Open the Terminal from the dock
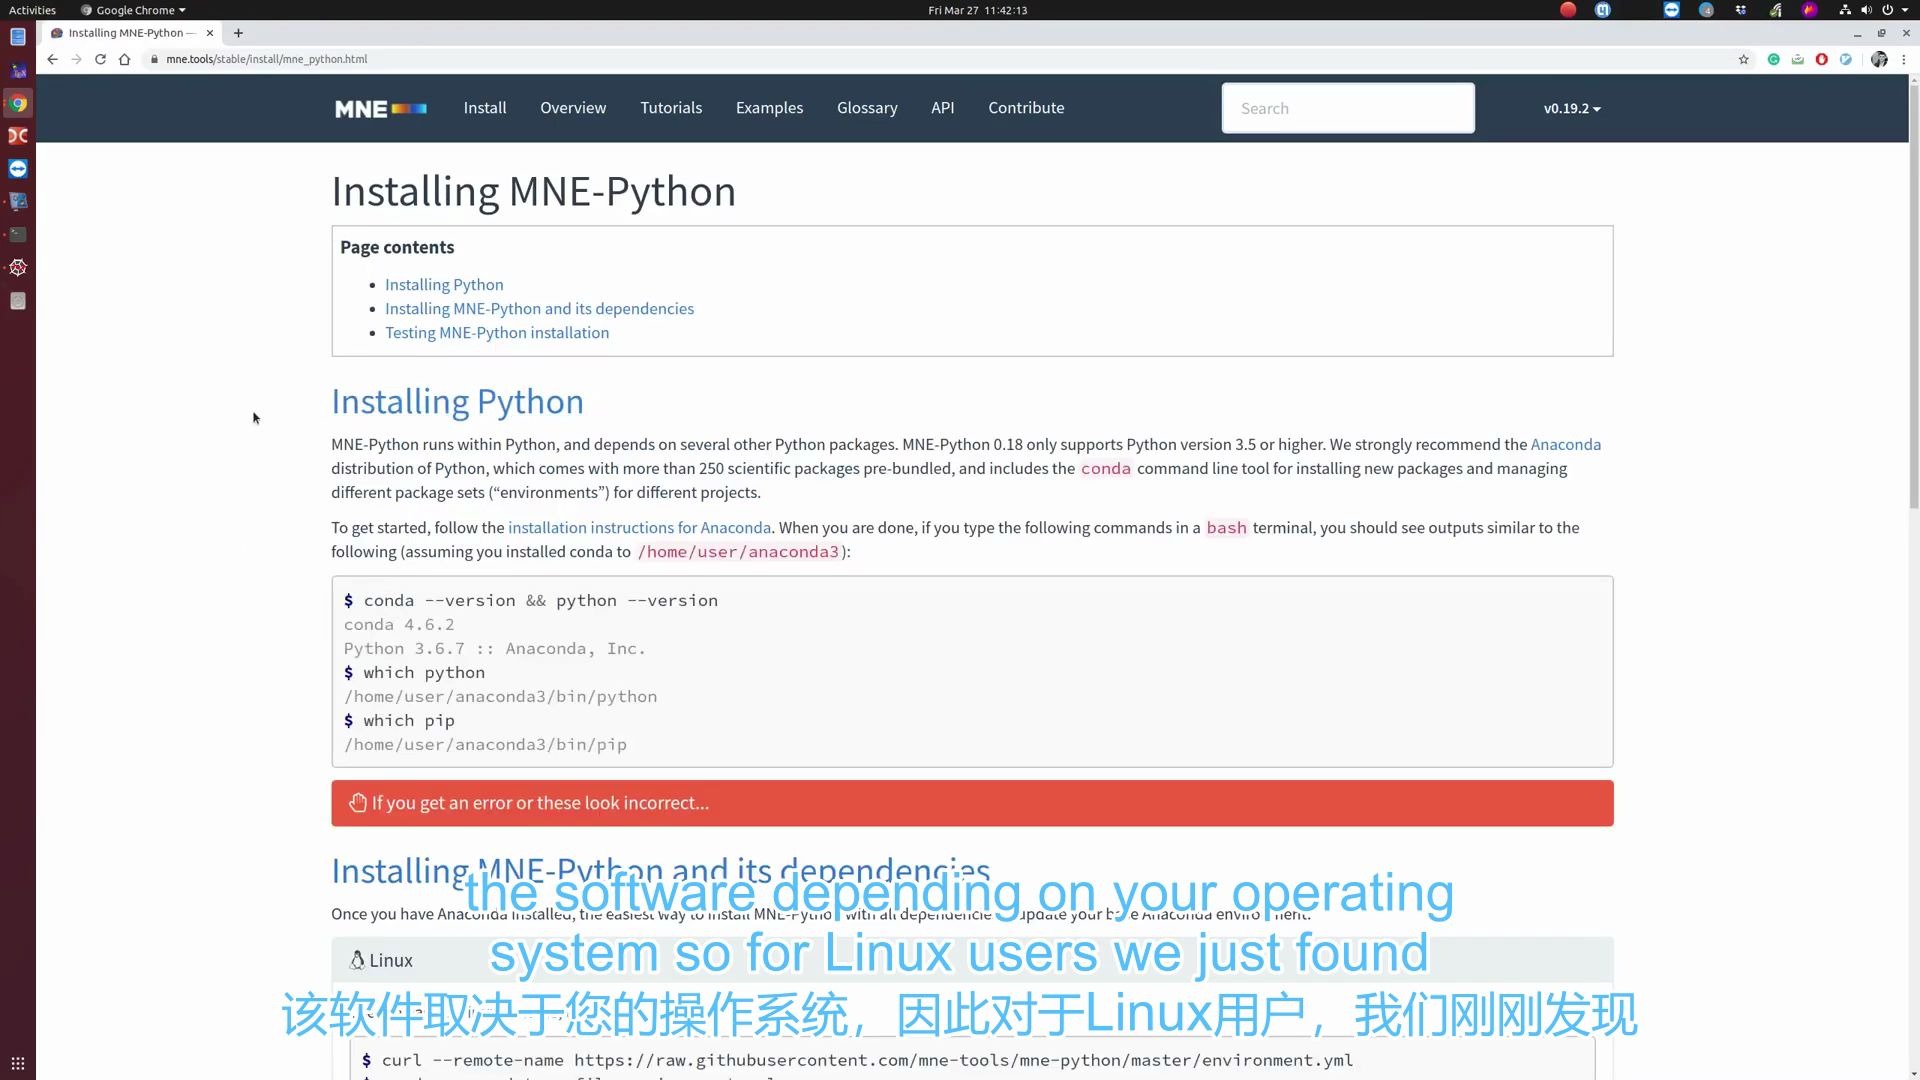Viewport: 1920px width, 1080px height. click(18, 234)
